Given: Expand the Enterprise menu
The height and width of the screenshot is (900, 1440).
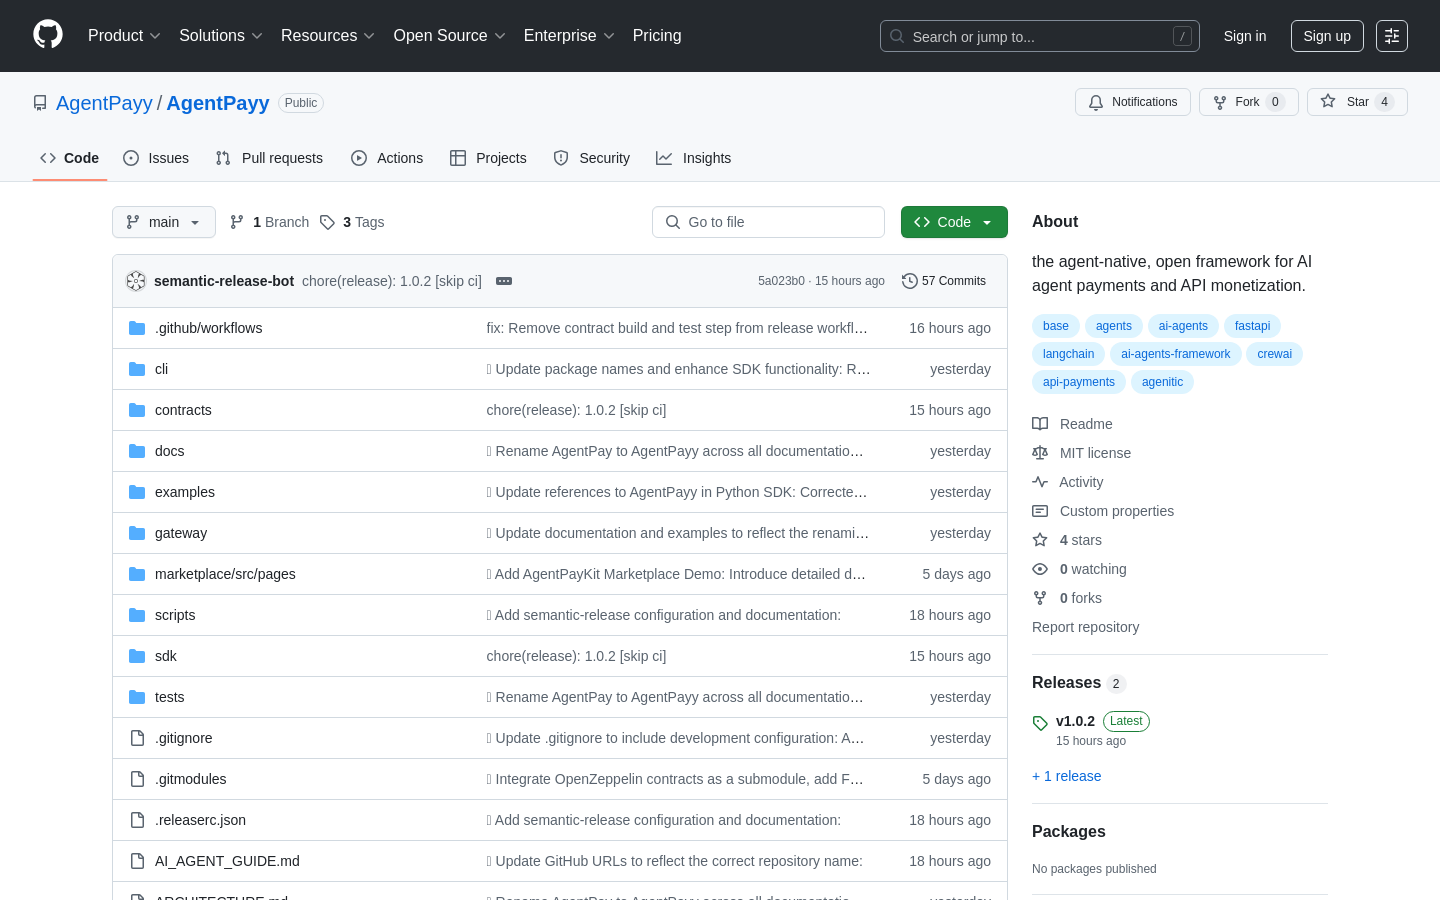Looking at the screenshot, I should 569,35.
